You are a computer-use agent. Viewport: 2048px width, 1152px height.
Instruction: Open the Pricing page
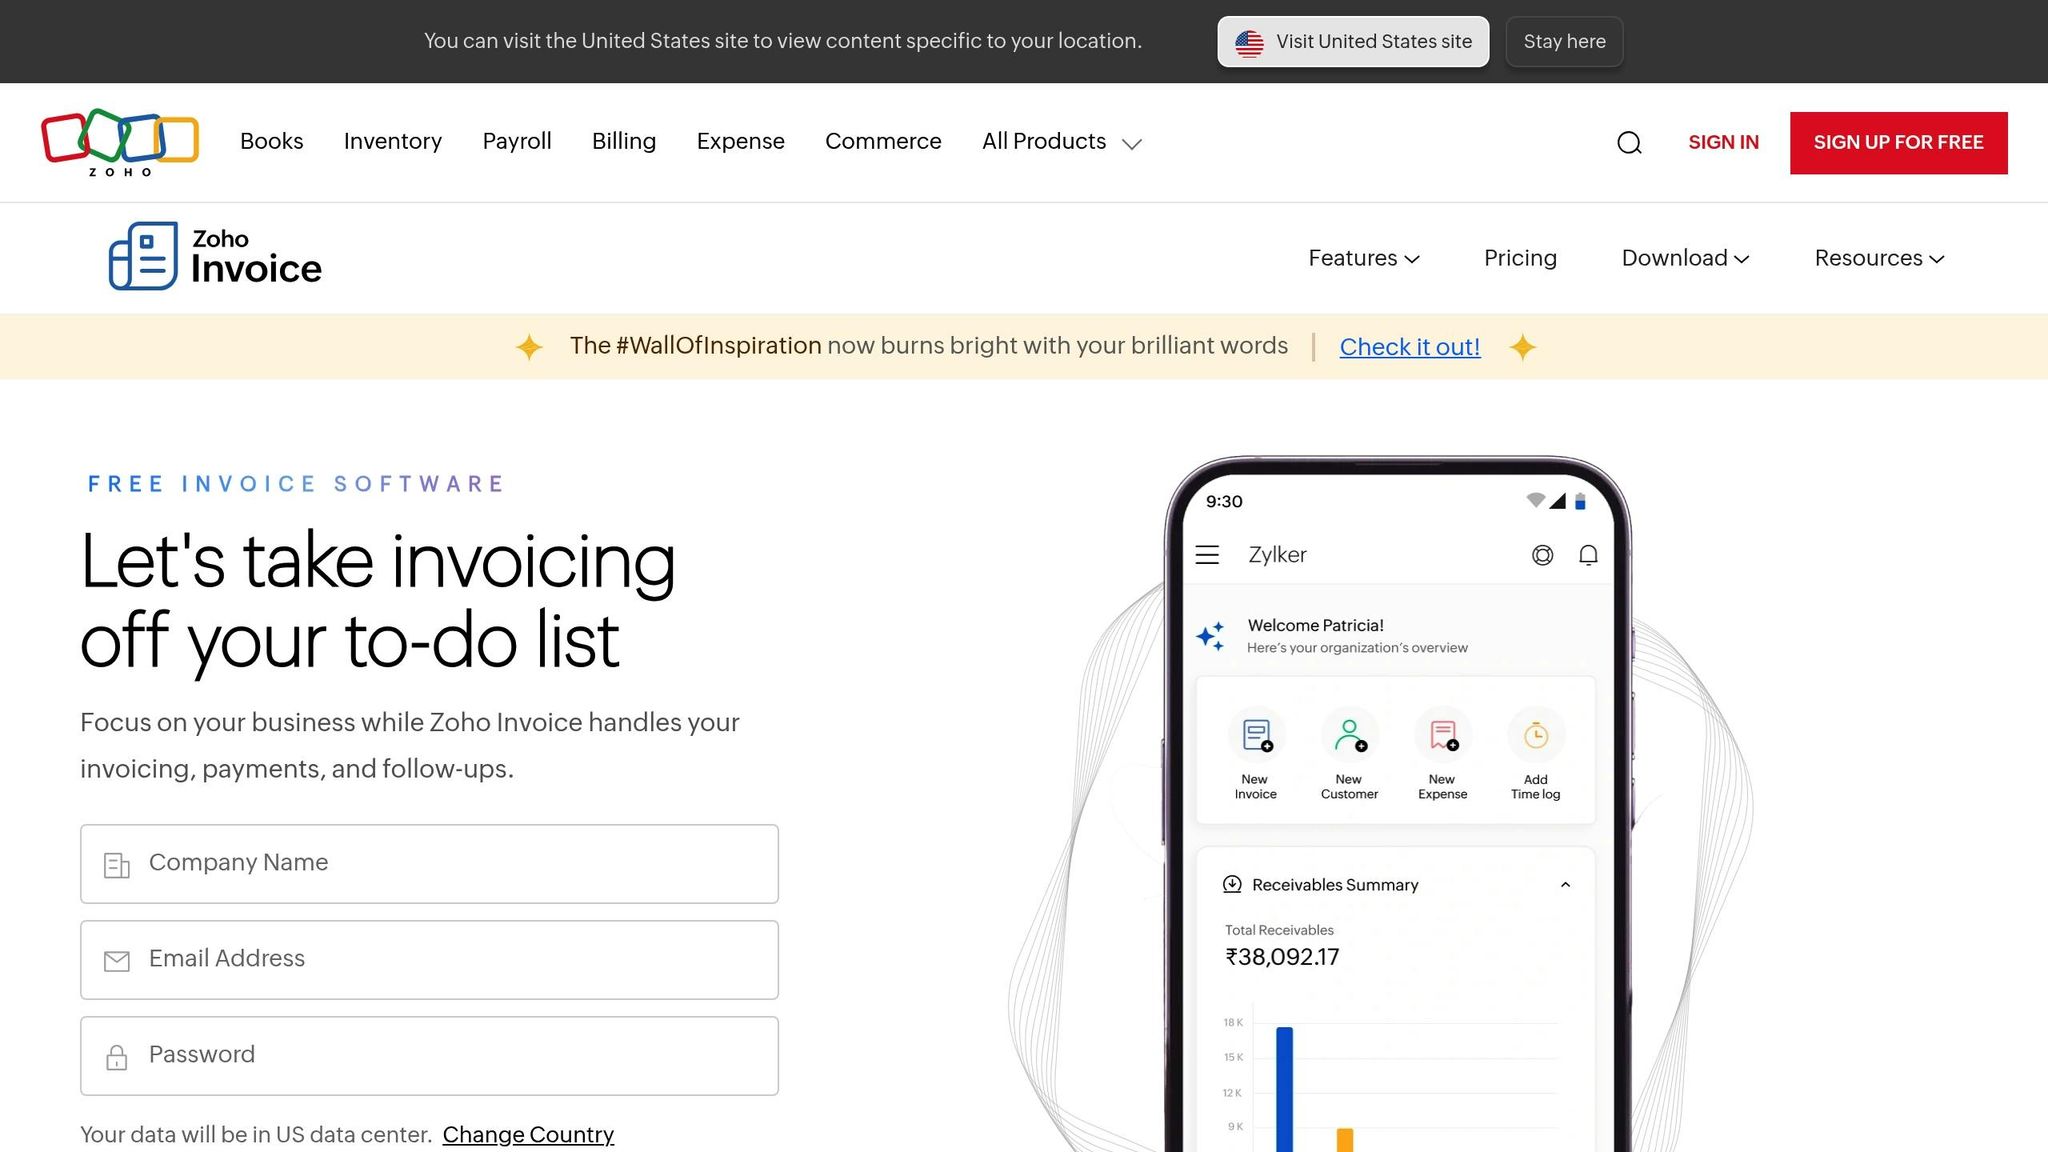pos(1520,258)
